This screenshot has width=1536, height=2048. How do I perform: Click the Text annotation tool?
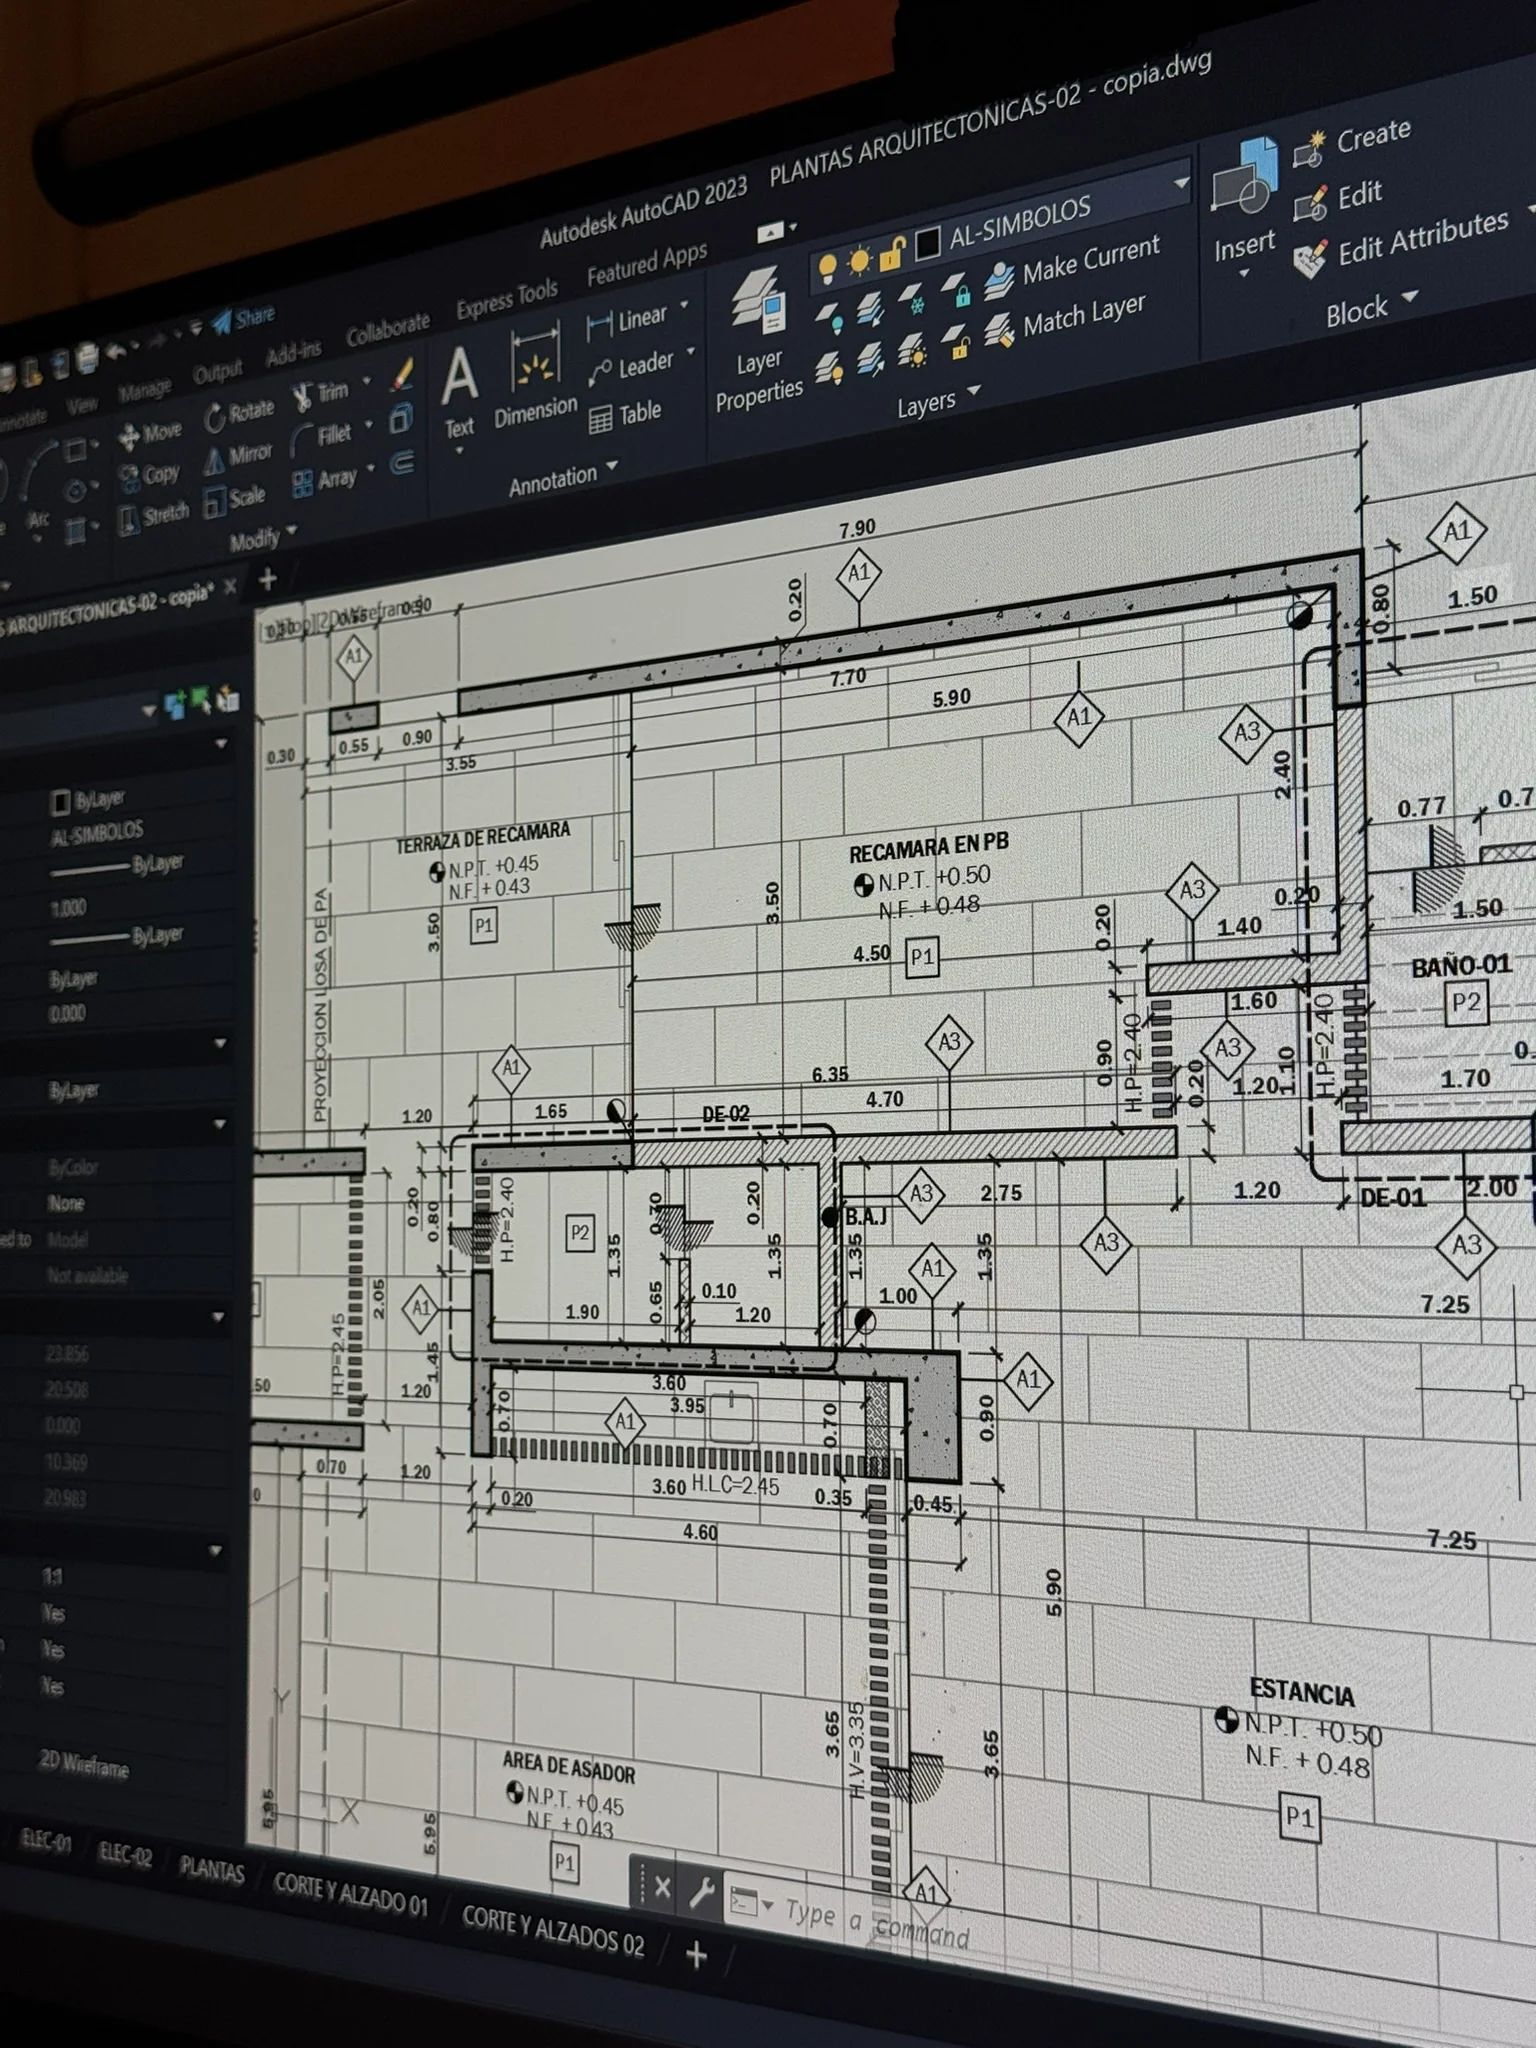(x=458, y=393)
